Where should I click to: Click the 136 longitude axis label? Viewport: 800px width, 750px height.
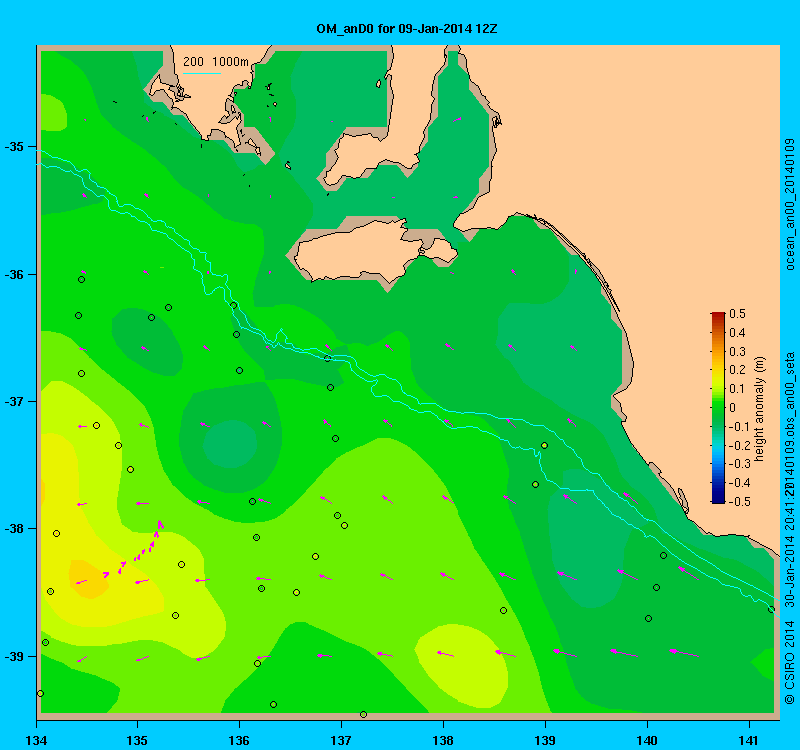239,740
